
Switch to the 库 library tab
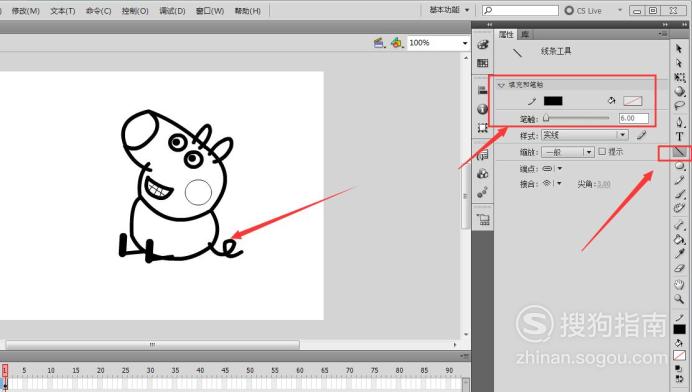click(524, 34)
